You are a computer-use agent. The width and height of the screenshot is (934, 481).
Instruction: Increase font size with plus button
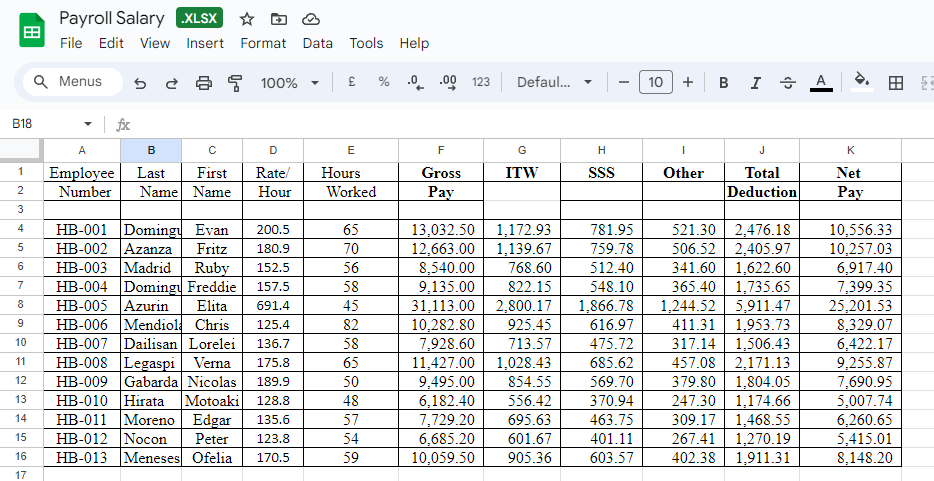(687, 82)
